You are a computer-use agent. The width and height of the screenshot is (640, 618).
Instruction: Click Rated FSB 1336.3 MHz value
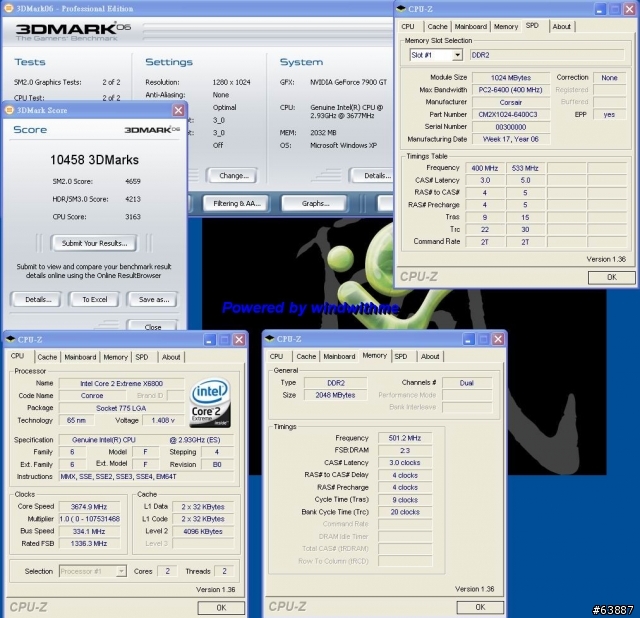coord(89,544)
